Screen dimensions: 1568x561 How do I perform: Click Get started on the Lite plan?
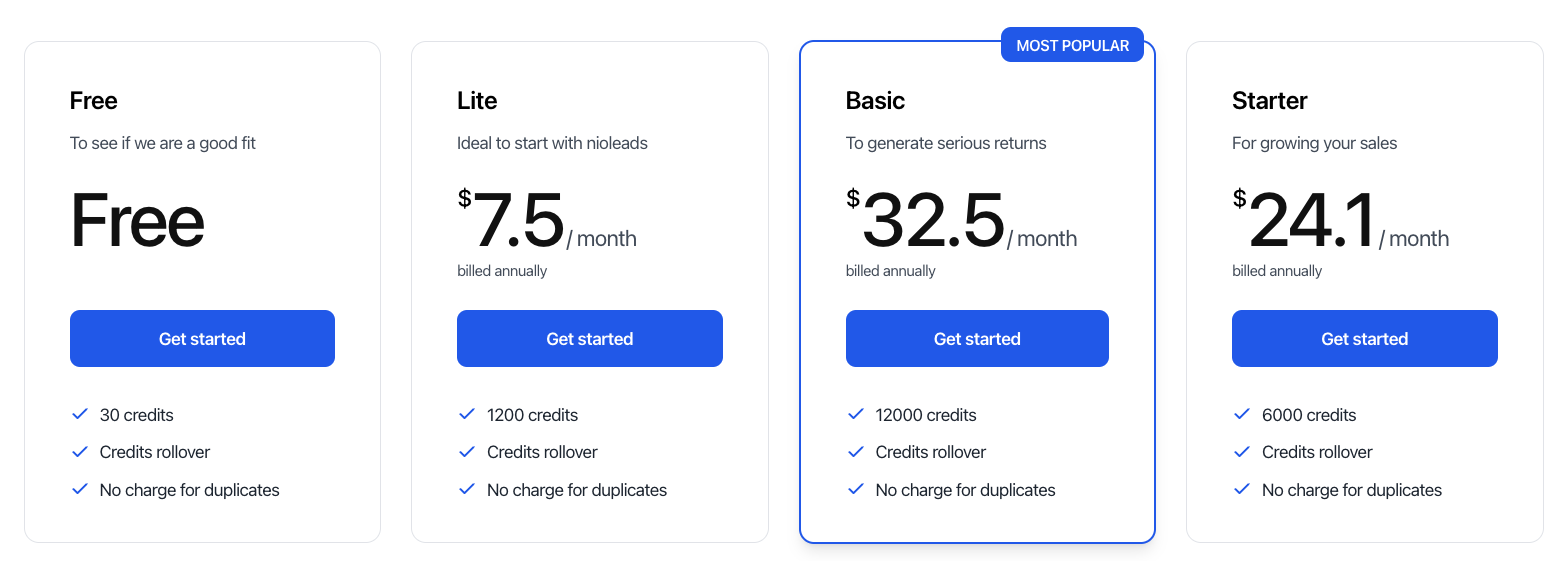click(x=589, y=339)
